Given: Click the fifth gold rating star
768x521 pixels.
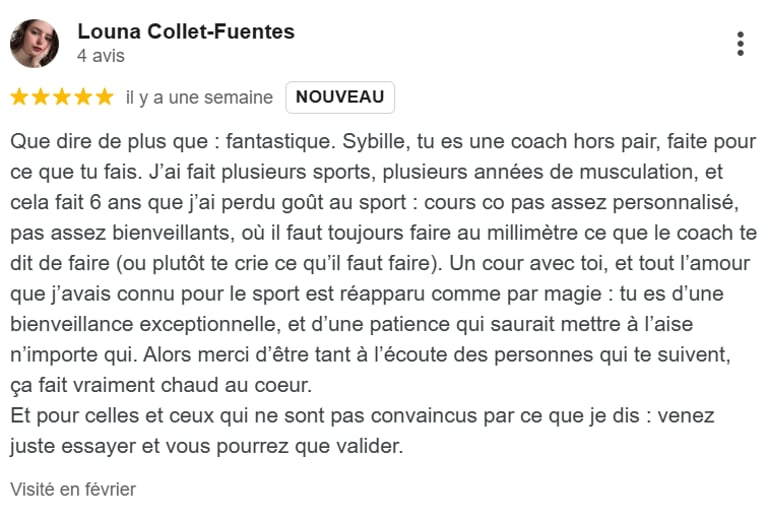Looking at the screenshot, I should (x=105, y=97).
